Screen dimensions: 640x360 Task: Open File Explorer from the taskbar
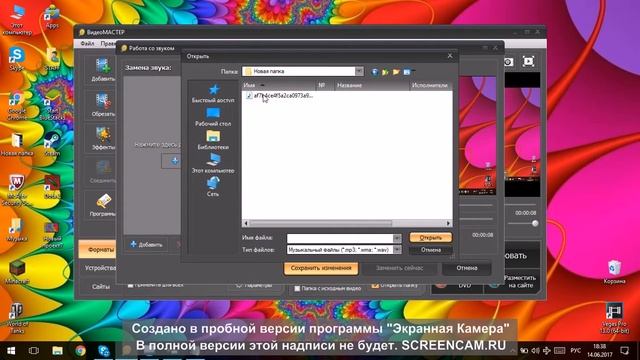click(x=58, y=351)
